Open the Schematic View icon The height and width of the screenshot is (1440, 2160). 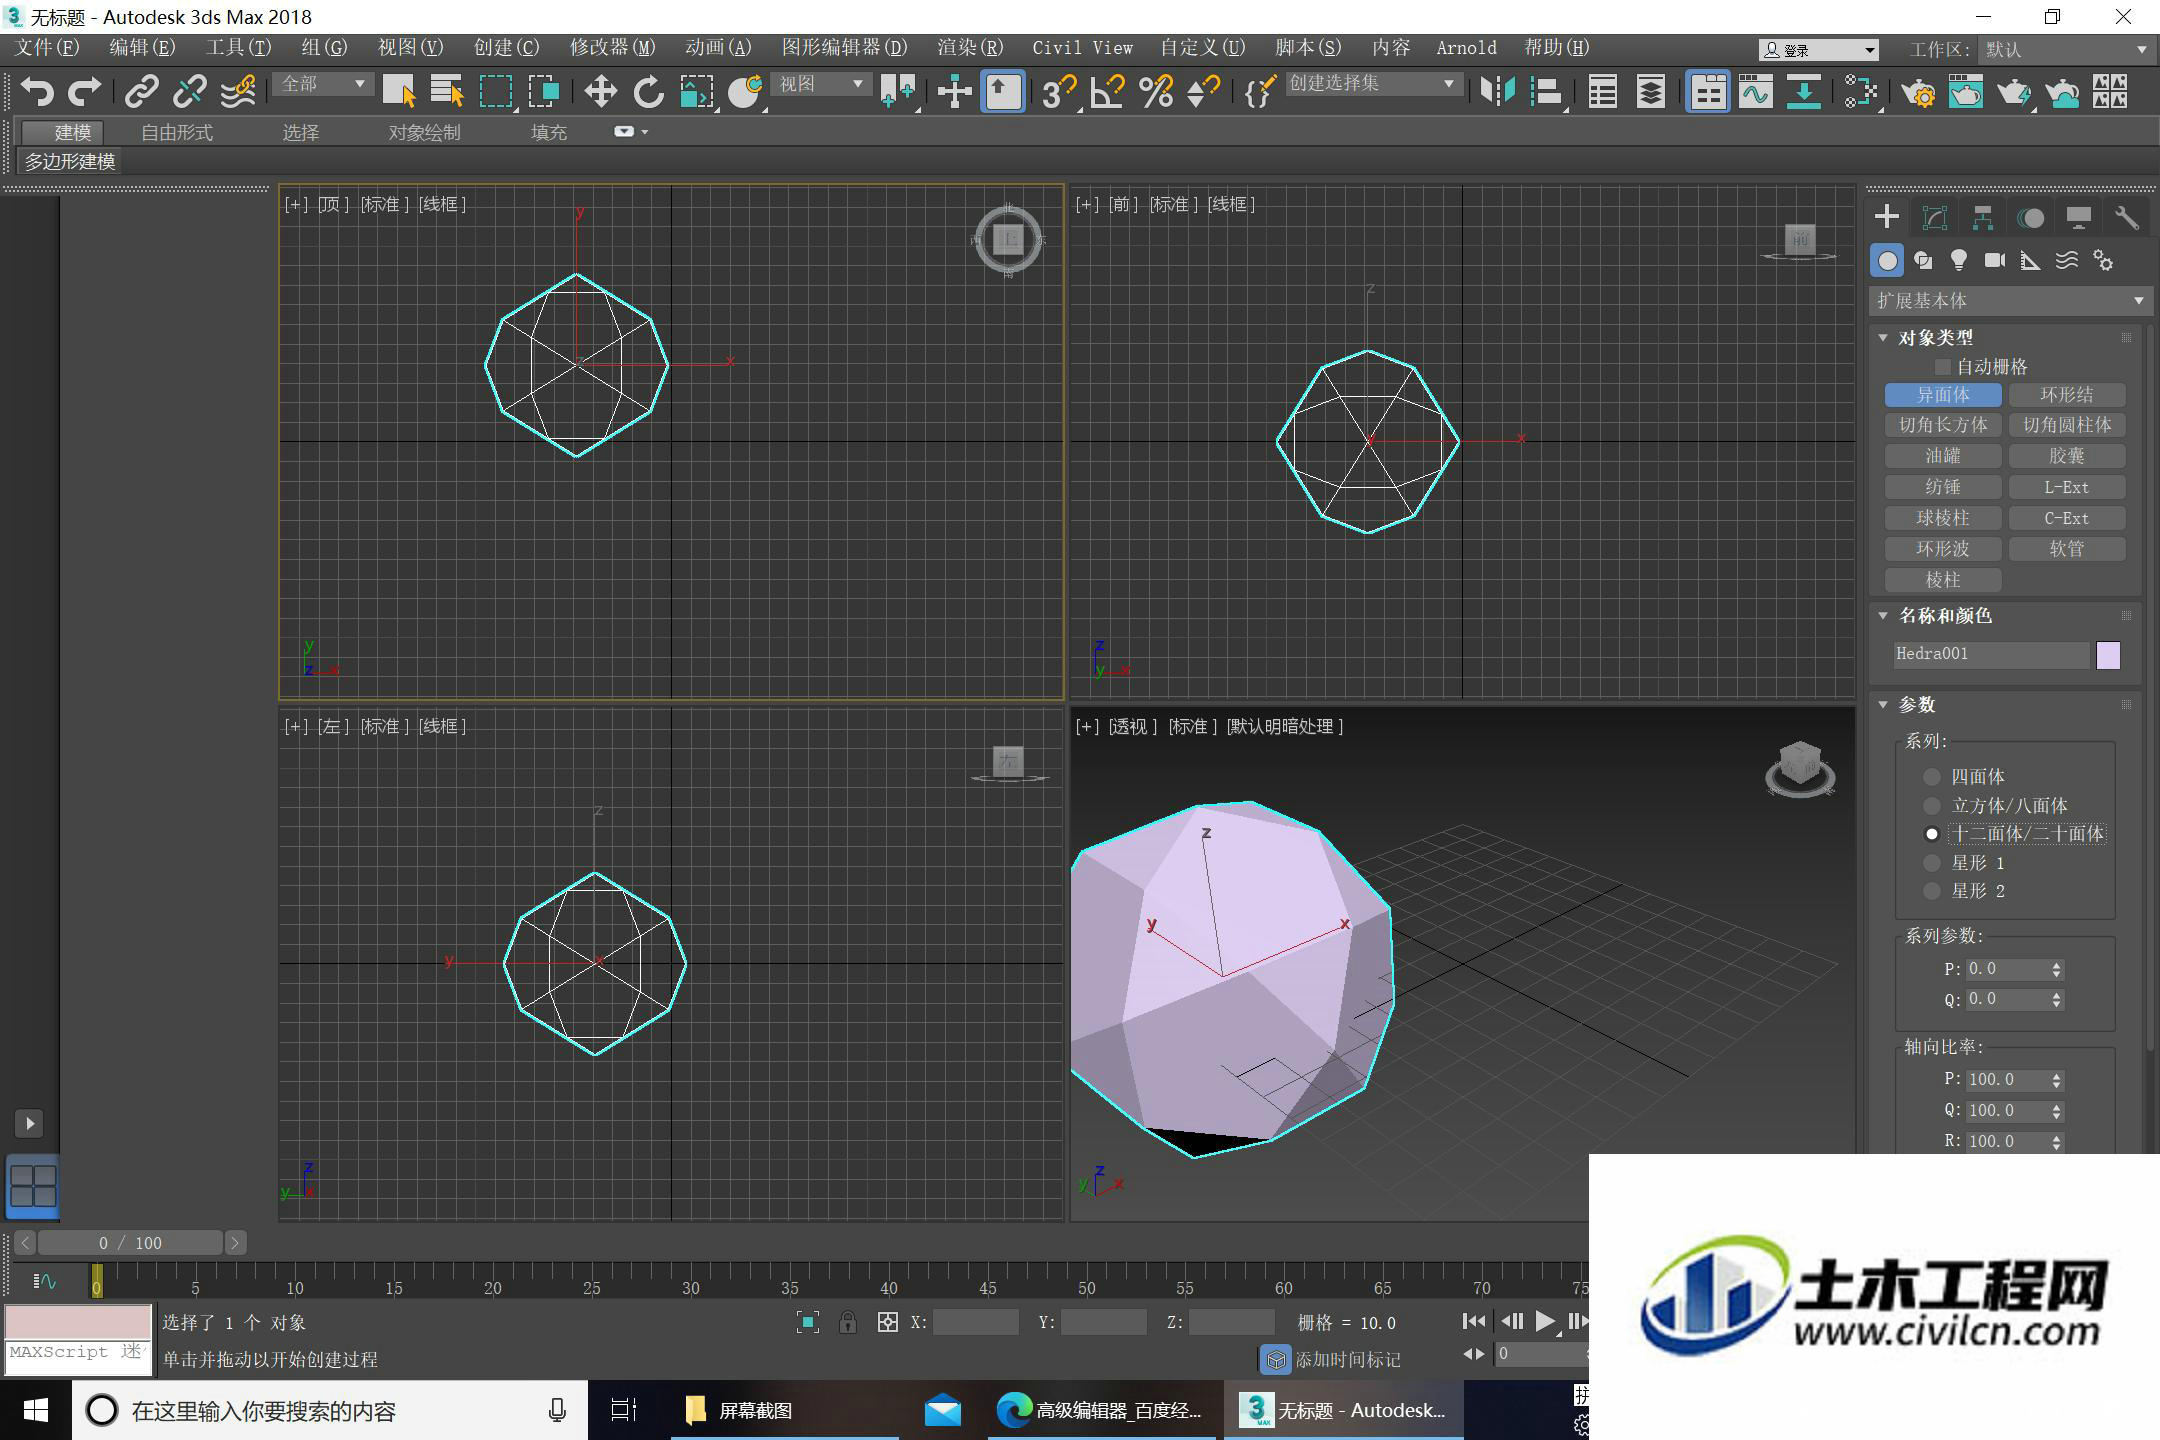(1804, 92)
